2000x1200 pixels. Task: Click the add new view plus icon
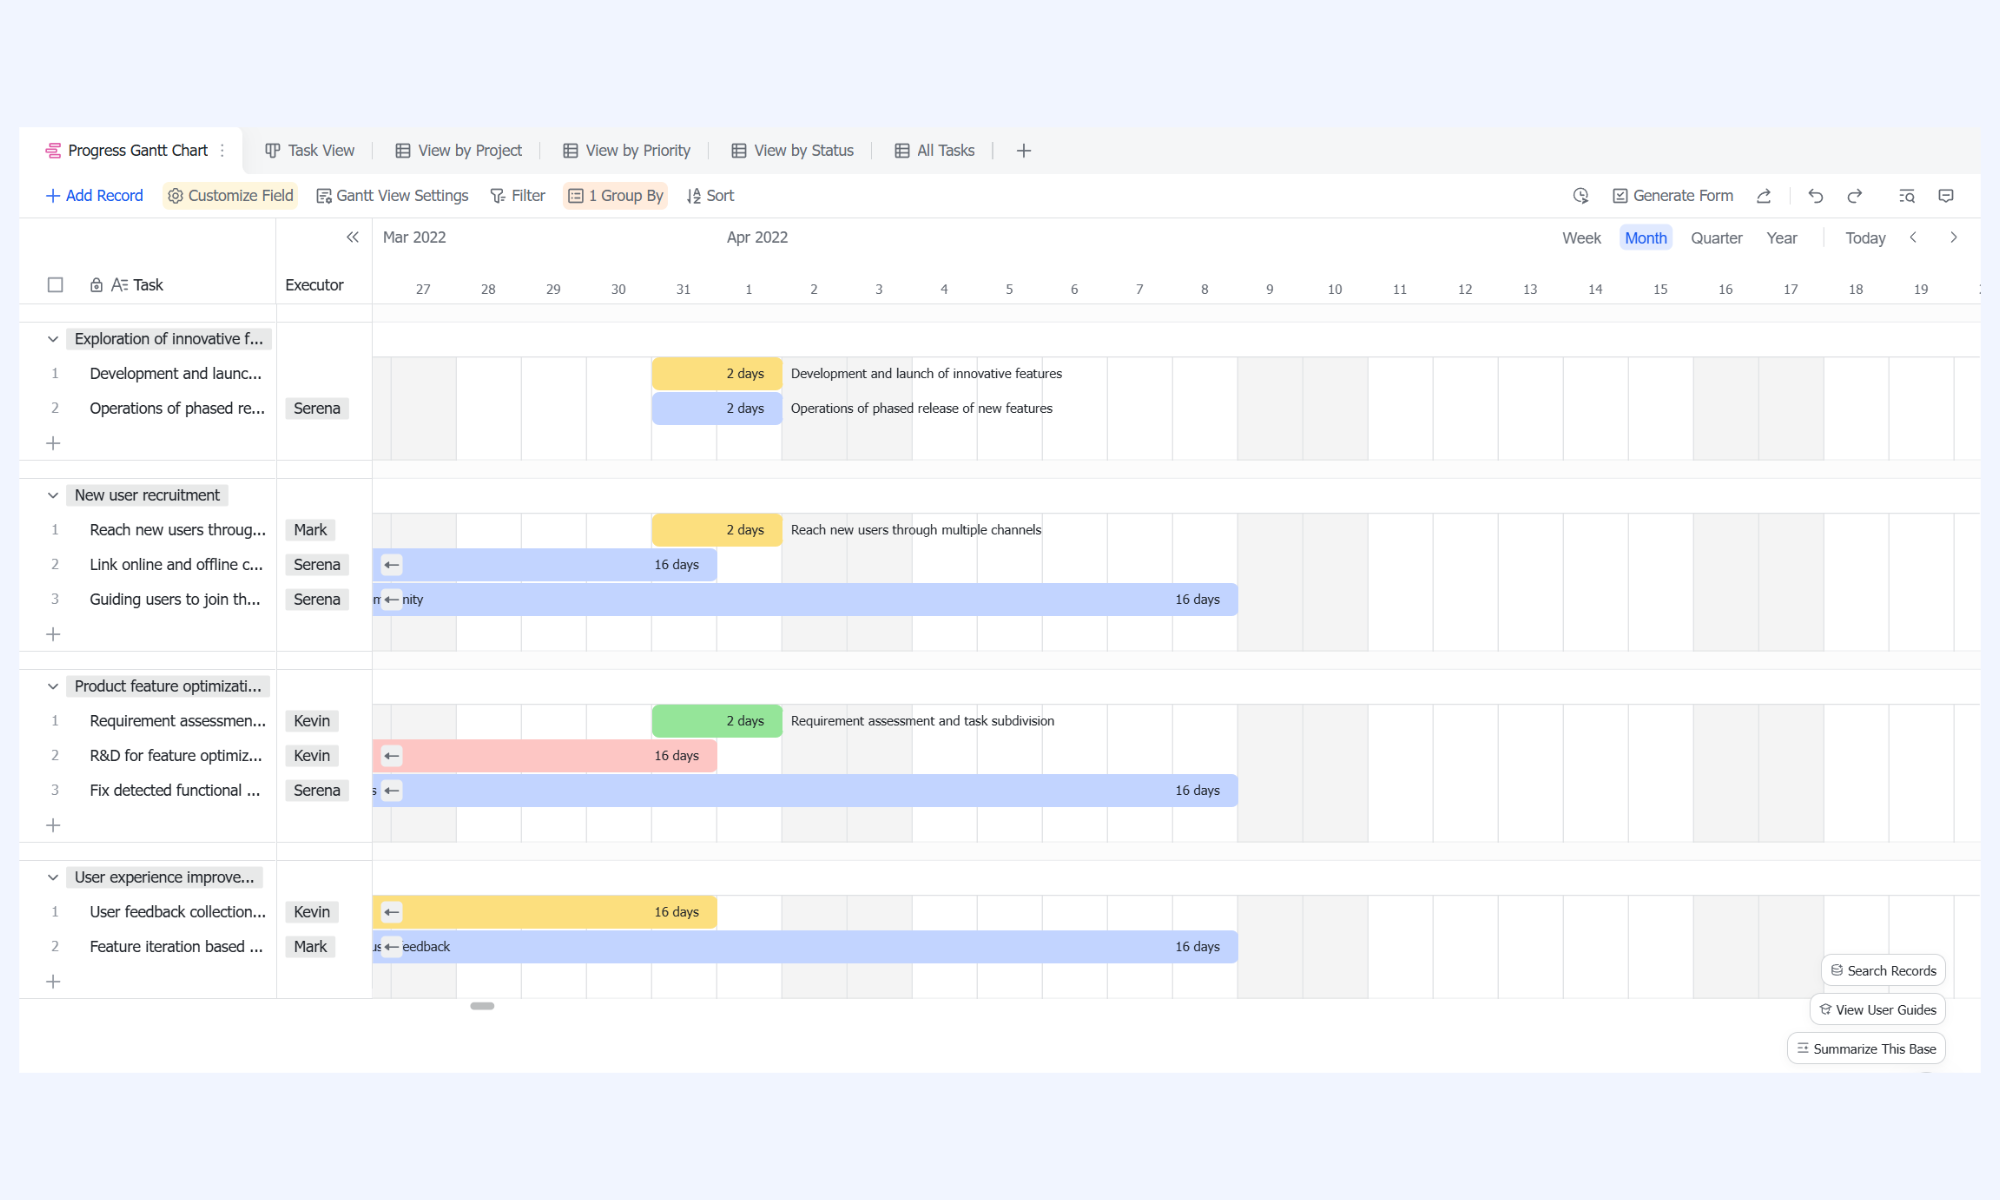coord(1023,151)
